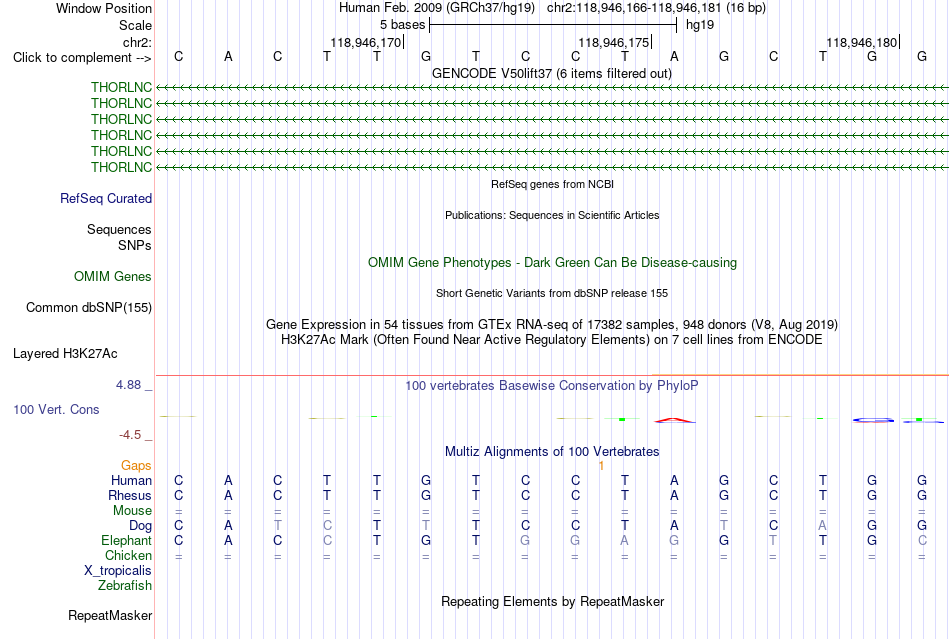
Task: Open the RefSeq Curated track label
Action: (106, 199)
